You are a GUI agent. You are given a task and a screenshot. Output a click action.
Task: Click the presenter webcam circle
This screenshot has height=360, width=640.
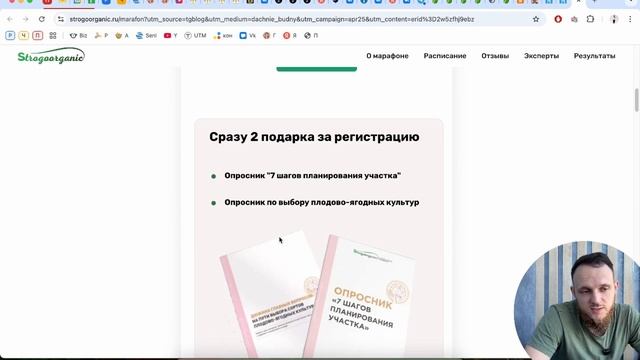coord(577,300)
